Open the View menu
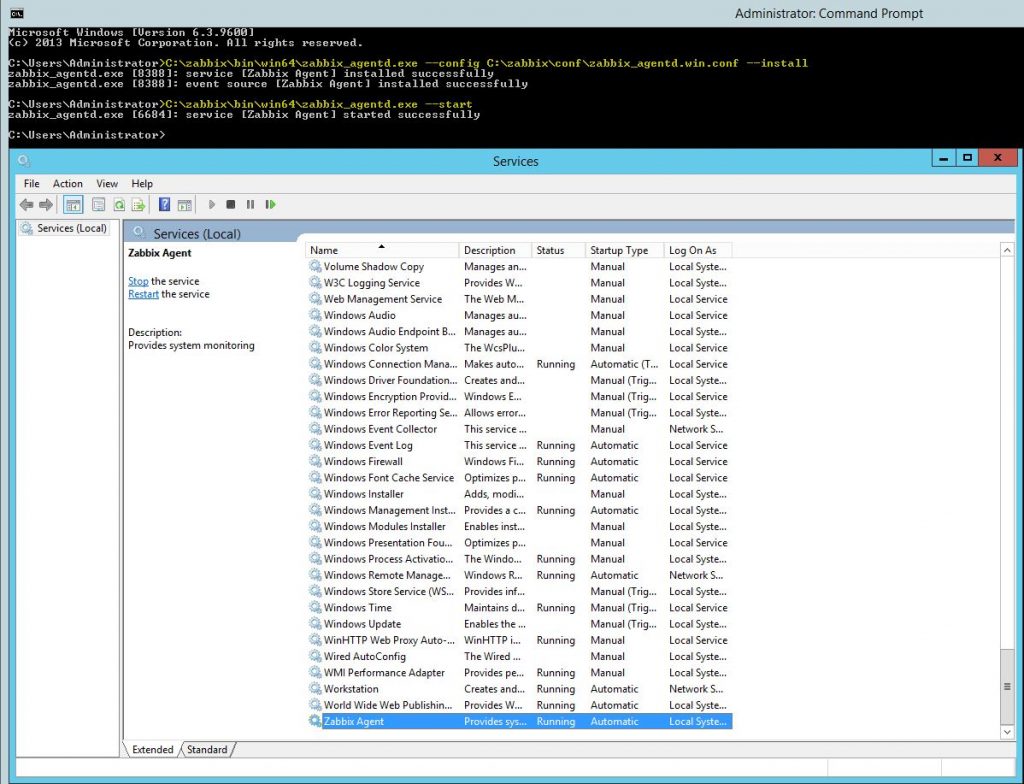The image size is (1024, 784). [107, 184]
